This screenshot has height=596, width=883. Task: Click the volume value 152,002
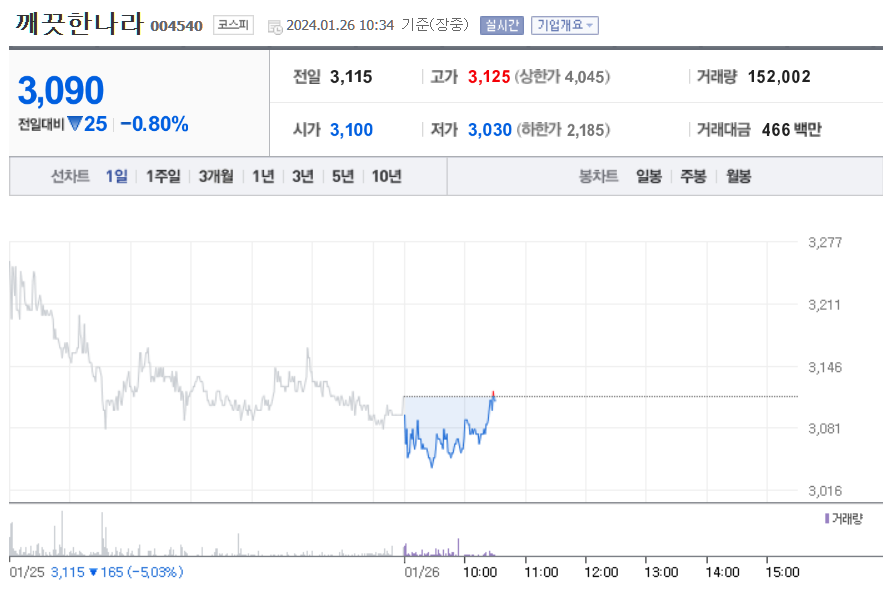[x=779, y=77]
